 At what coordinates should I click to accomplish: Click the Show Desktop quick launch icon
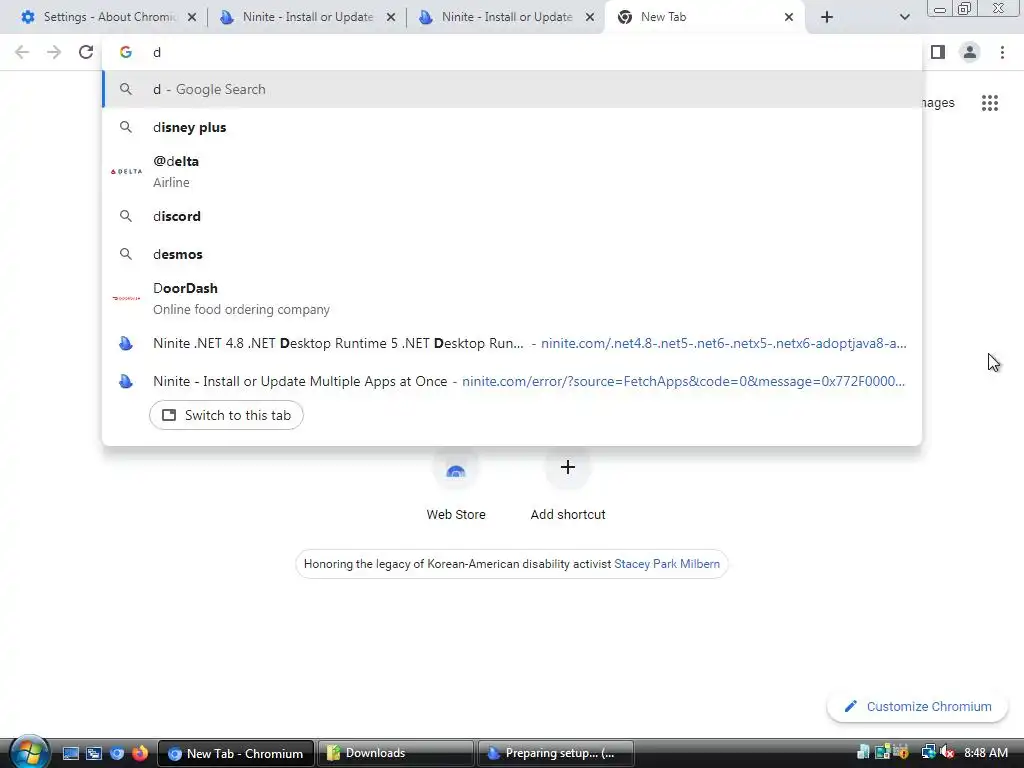point(71,753)
